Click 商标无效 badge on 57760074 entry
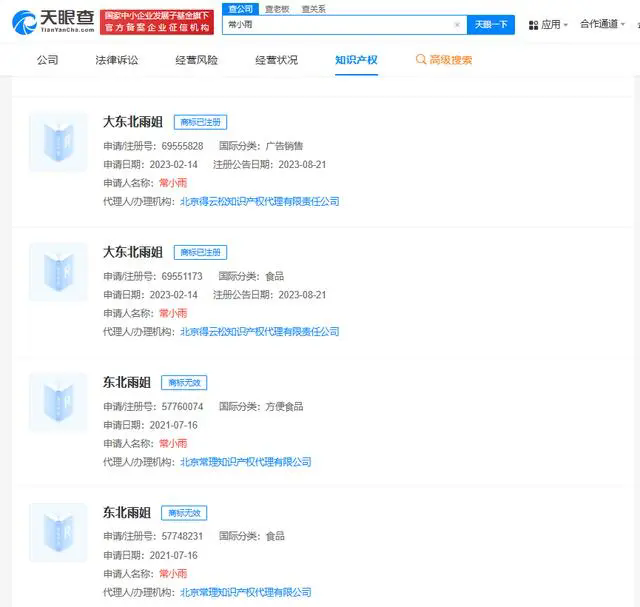This screenshot has width=640, height=607. click(x=184, y=382)
